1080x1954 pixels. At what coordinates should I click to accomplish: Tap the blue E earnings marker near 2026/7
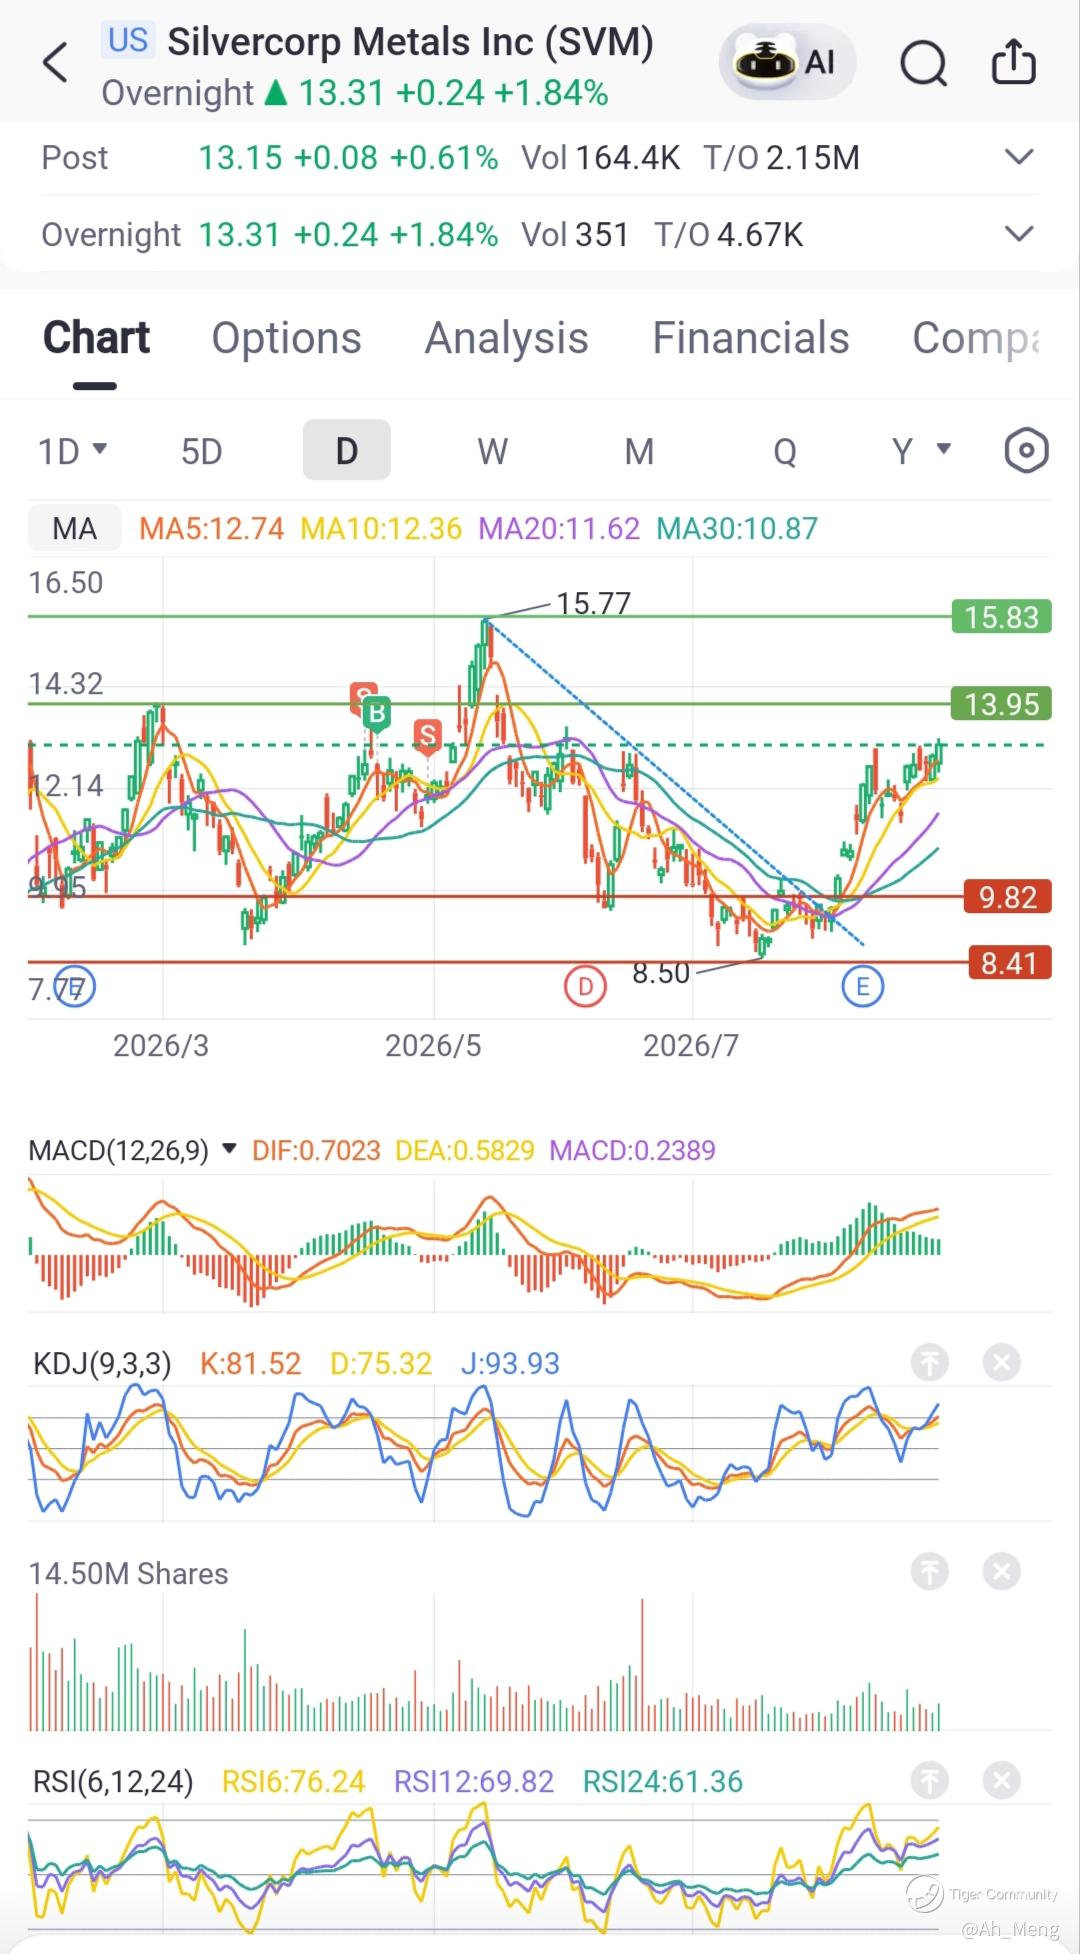862,987
